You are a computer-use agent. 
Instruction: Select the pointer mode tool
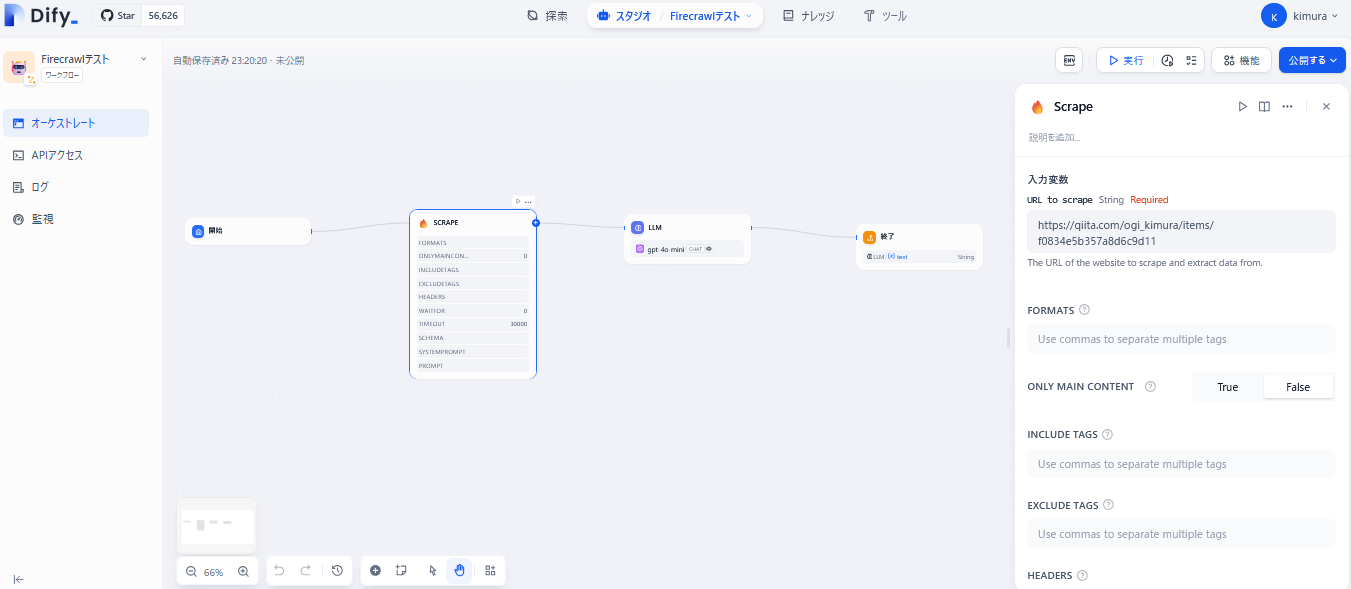433,571
